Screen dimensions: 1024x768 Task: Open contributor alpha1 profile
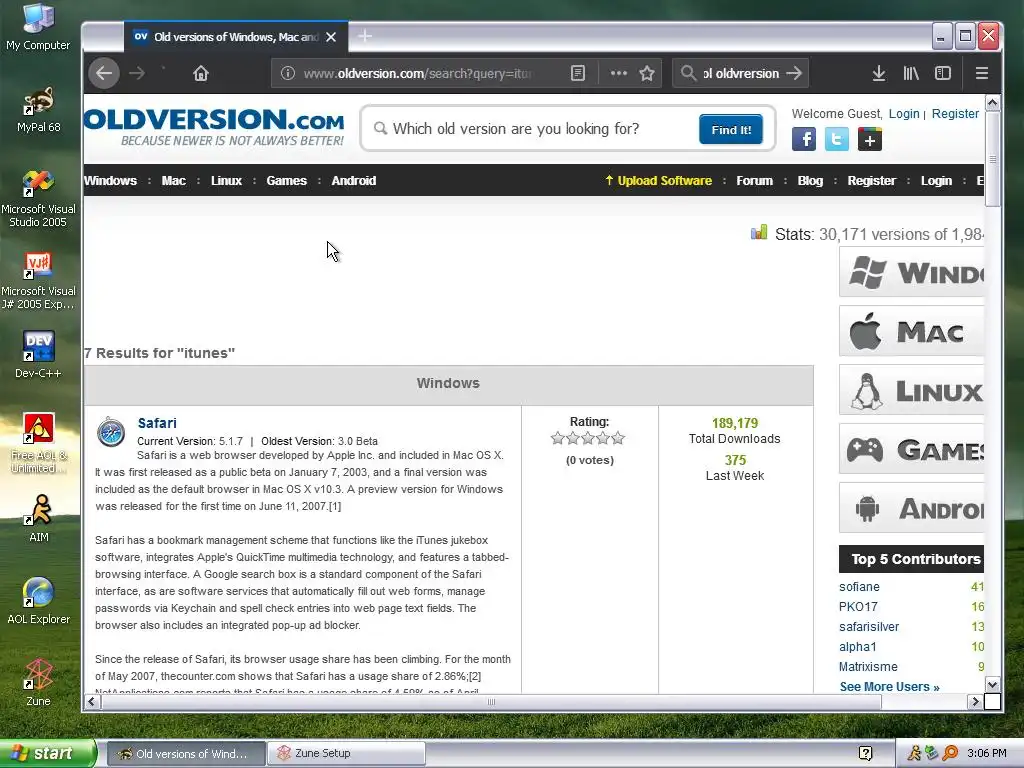pyautogui.click(x=857, y=647)
